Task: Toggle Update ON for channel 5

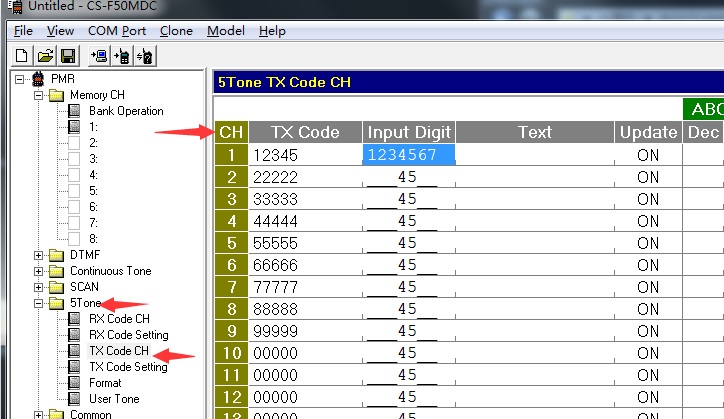Action: [648, 243]
